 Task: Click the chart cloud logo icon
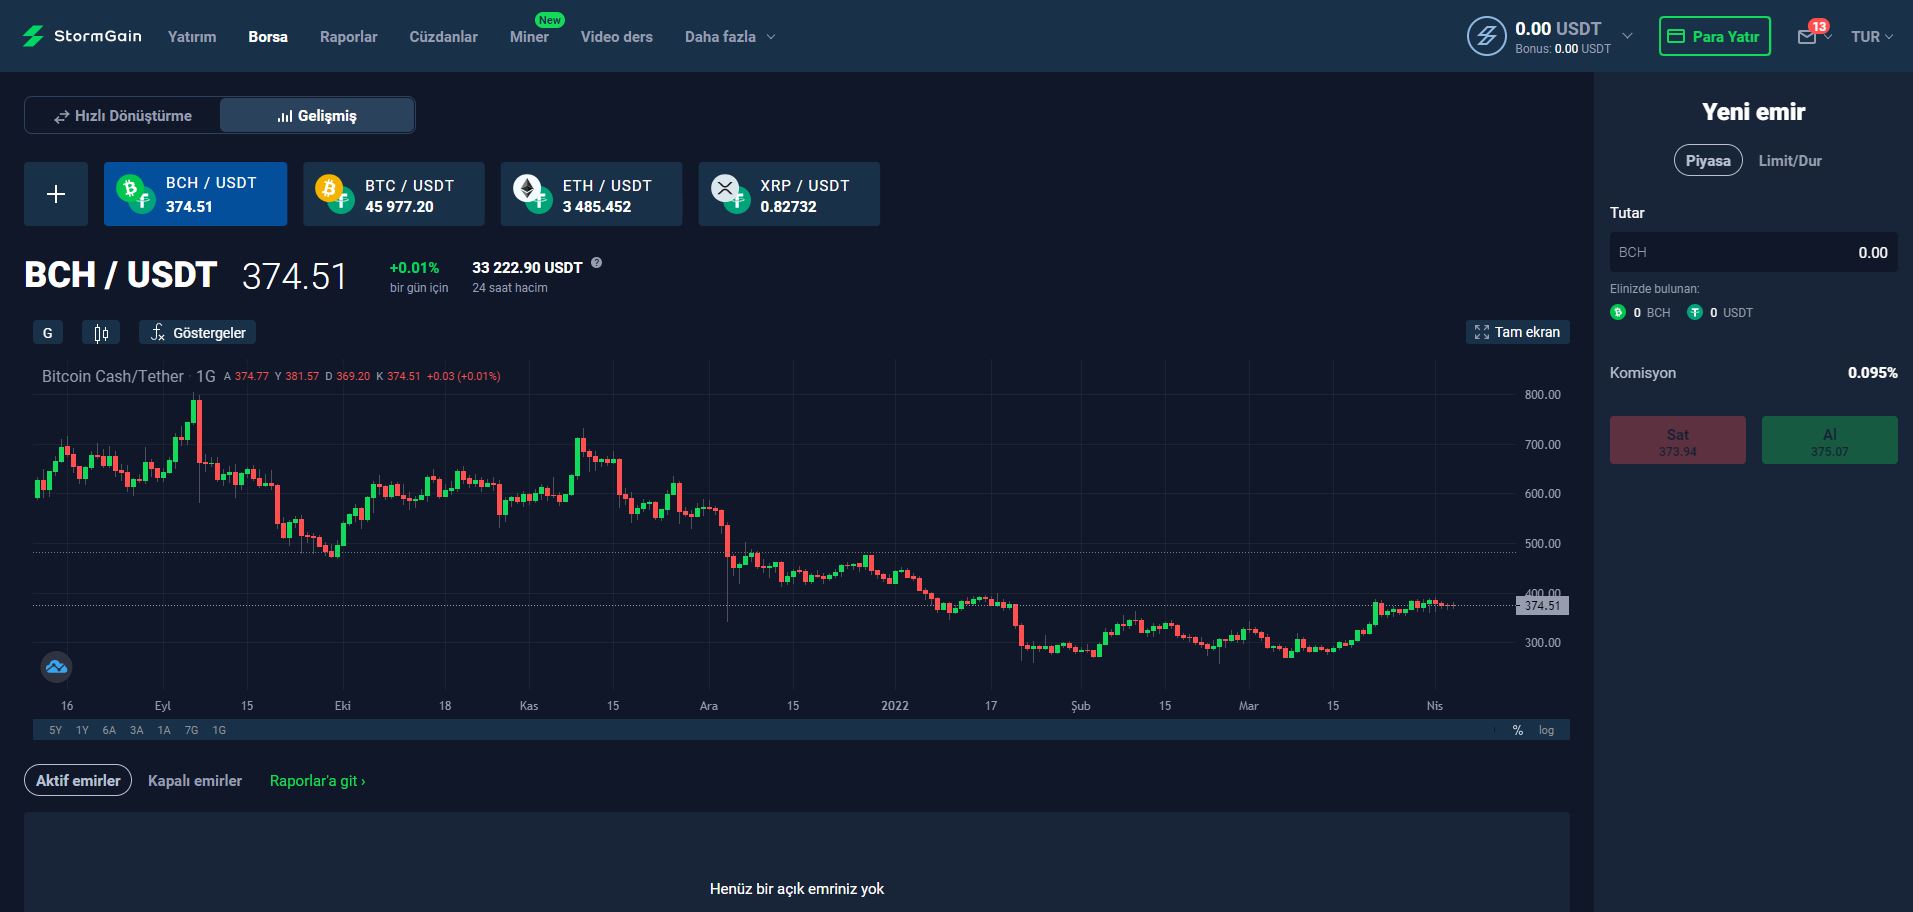click(56, 667)
